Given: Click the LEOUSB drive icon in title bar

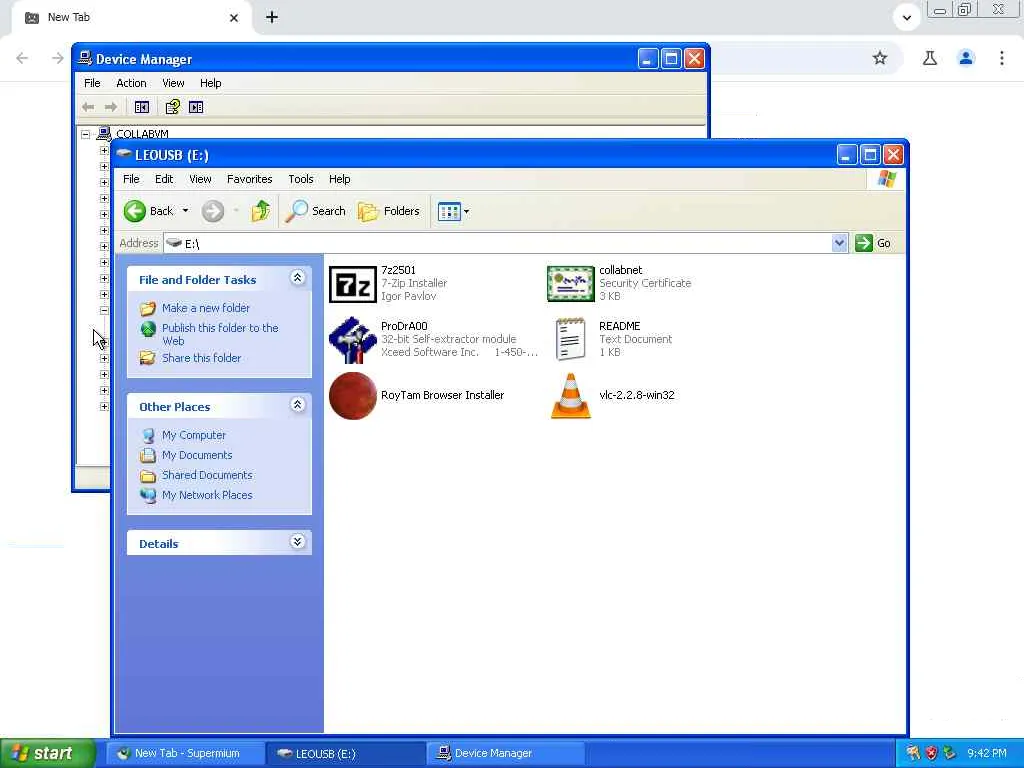Looking at the screenshot, I should tap(123, 154).
